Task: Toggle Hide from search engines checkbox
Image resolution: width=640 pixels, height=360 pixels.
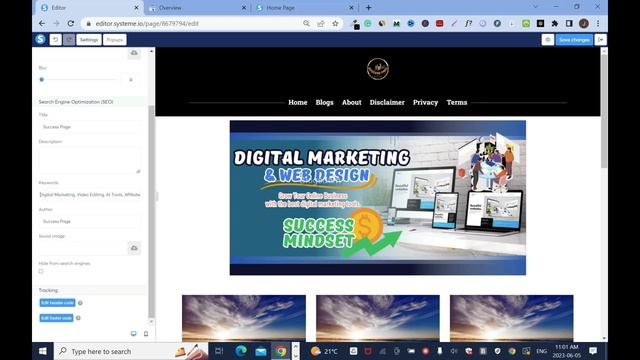Action: (41, 271)
